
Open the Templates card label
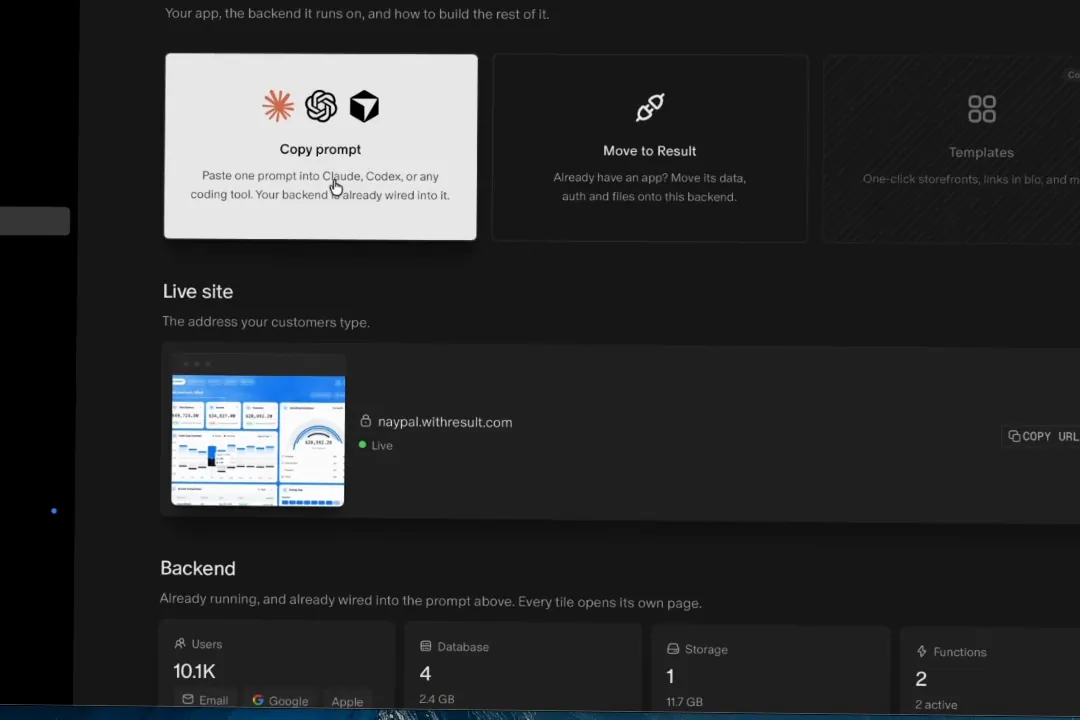[981, 152]
